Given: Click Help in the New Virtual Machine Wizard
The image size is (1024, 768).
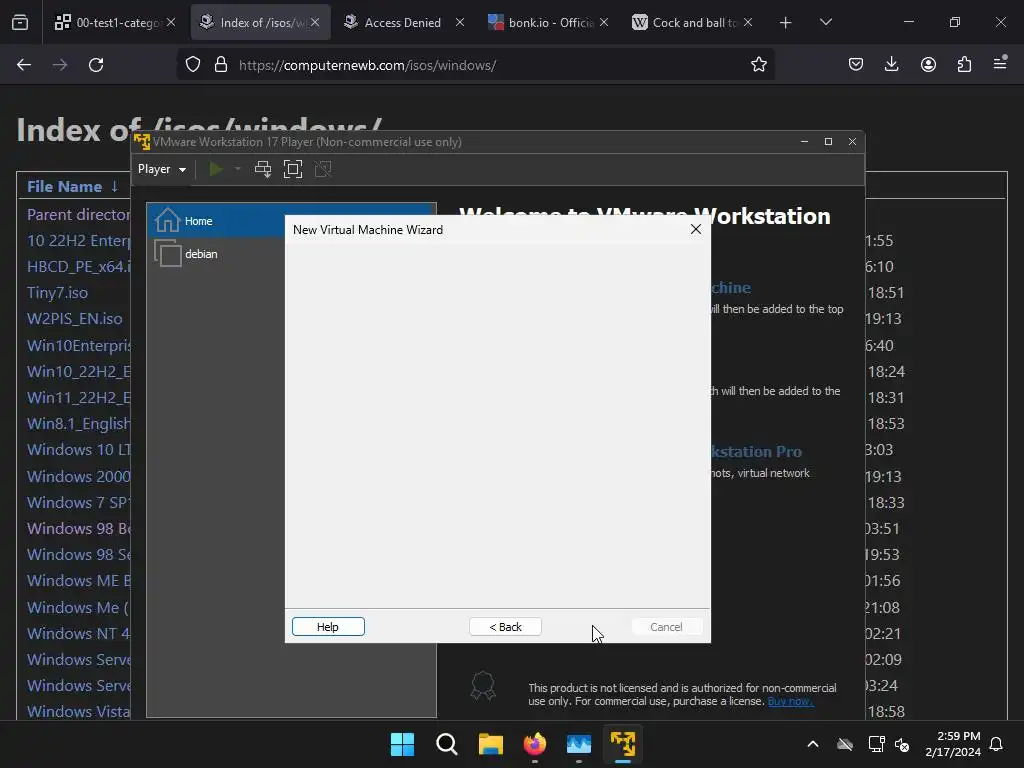Looking at the screenshot, I should click(x=328, y=627).
